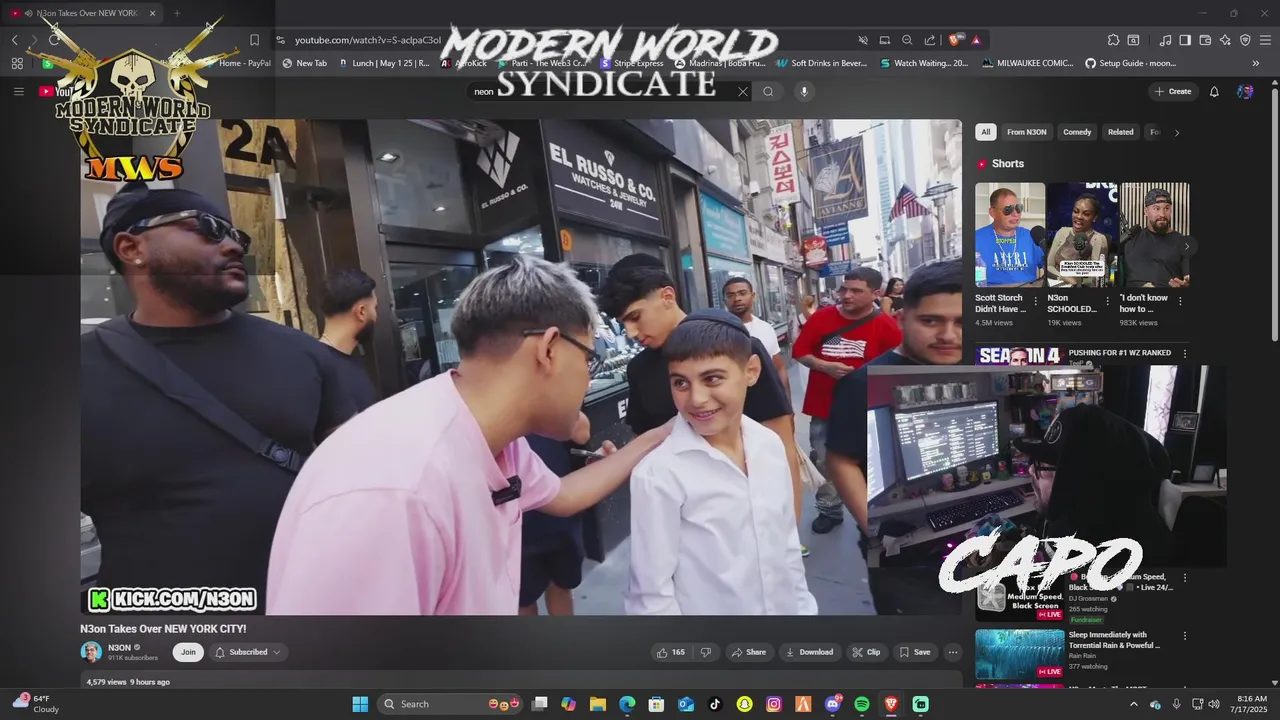This screenshot has height=720, width=1280.
Task: Select the Comedy filter chip
Action: (1077, 132)
